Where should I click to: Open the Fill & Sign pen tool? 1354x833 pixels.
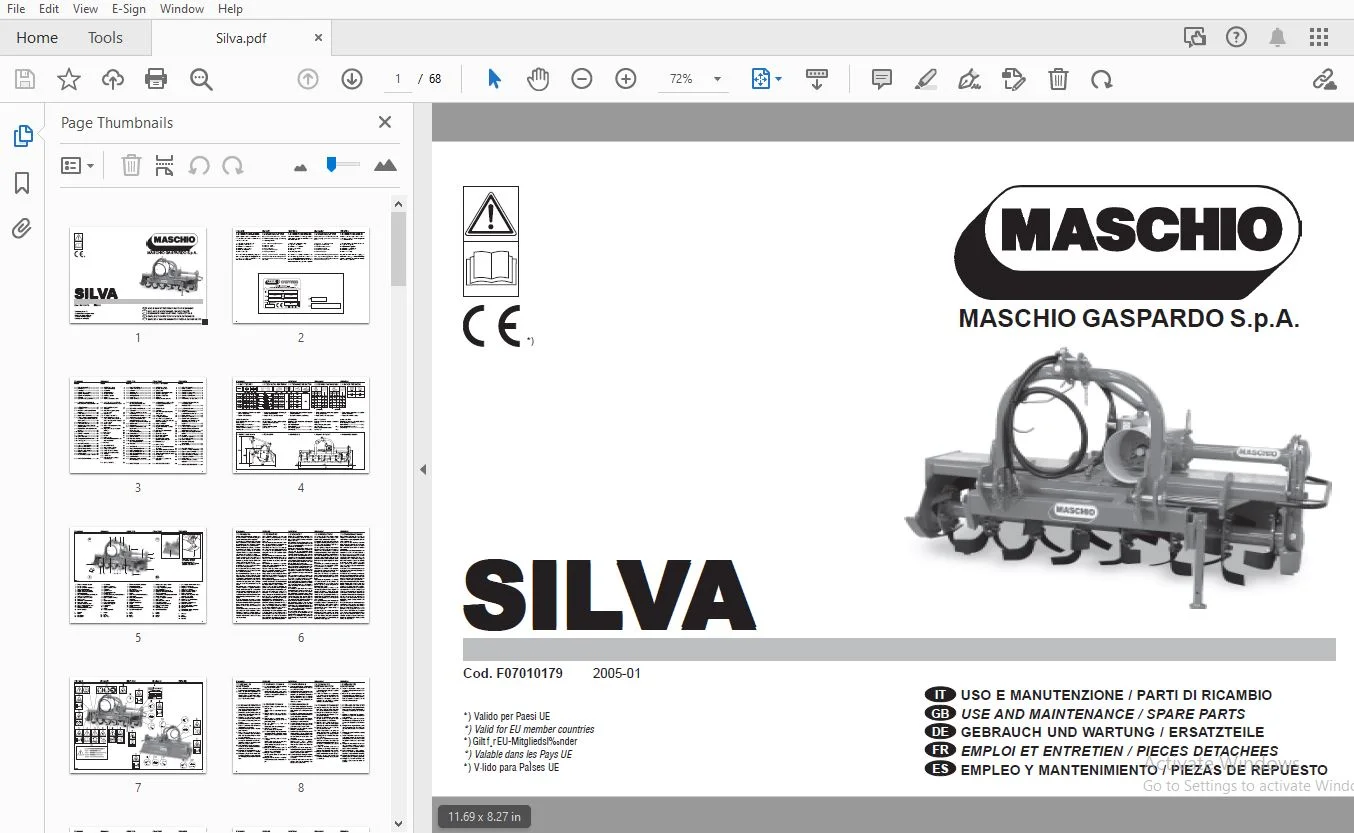coord(969,79)
